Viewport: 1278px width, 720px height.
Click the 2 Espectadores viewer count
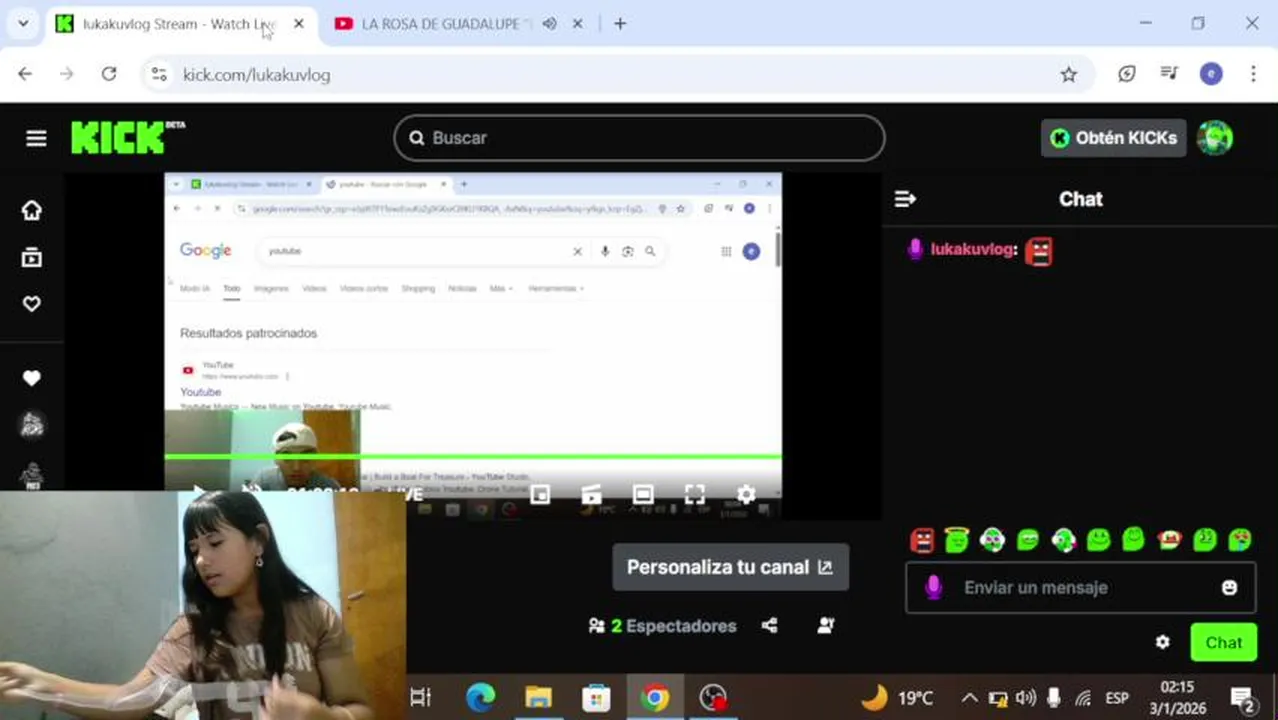tap(662, 626)
